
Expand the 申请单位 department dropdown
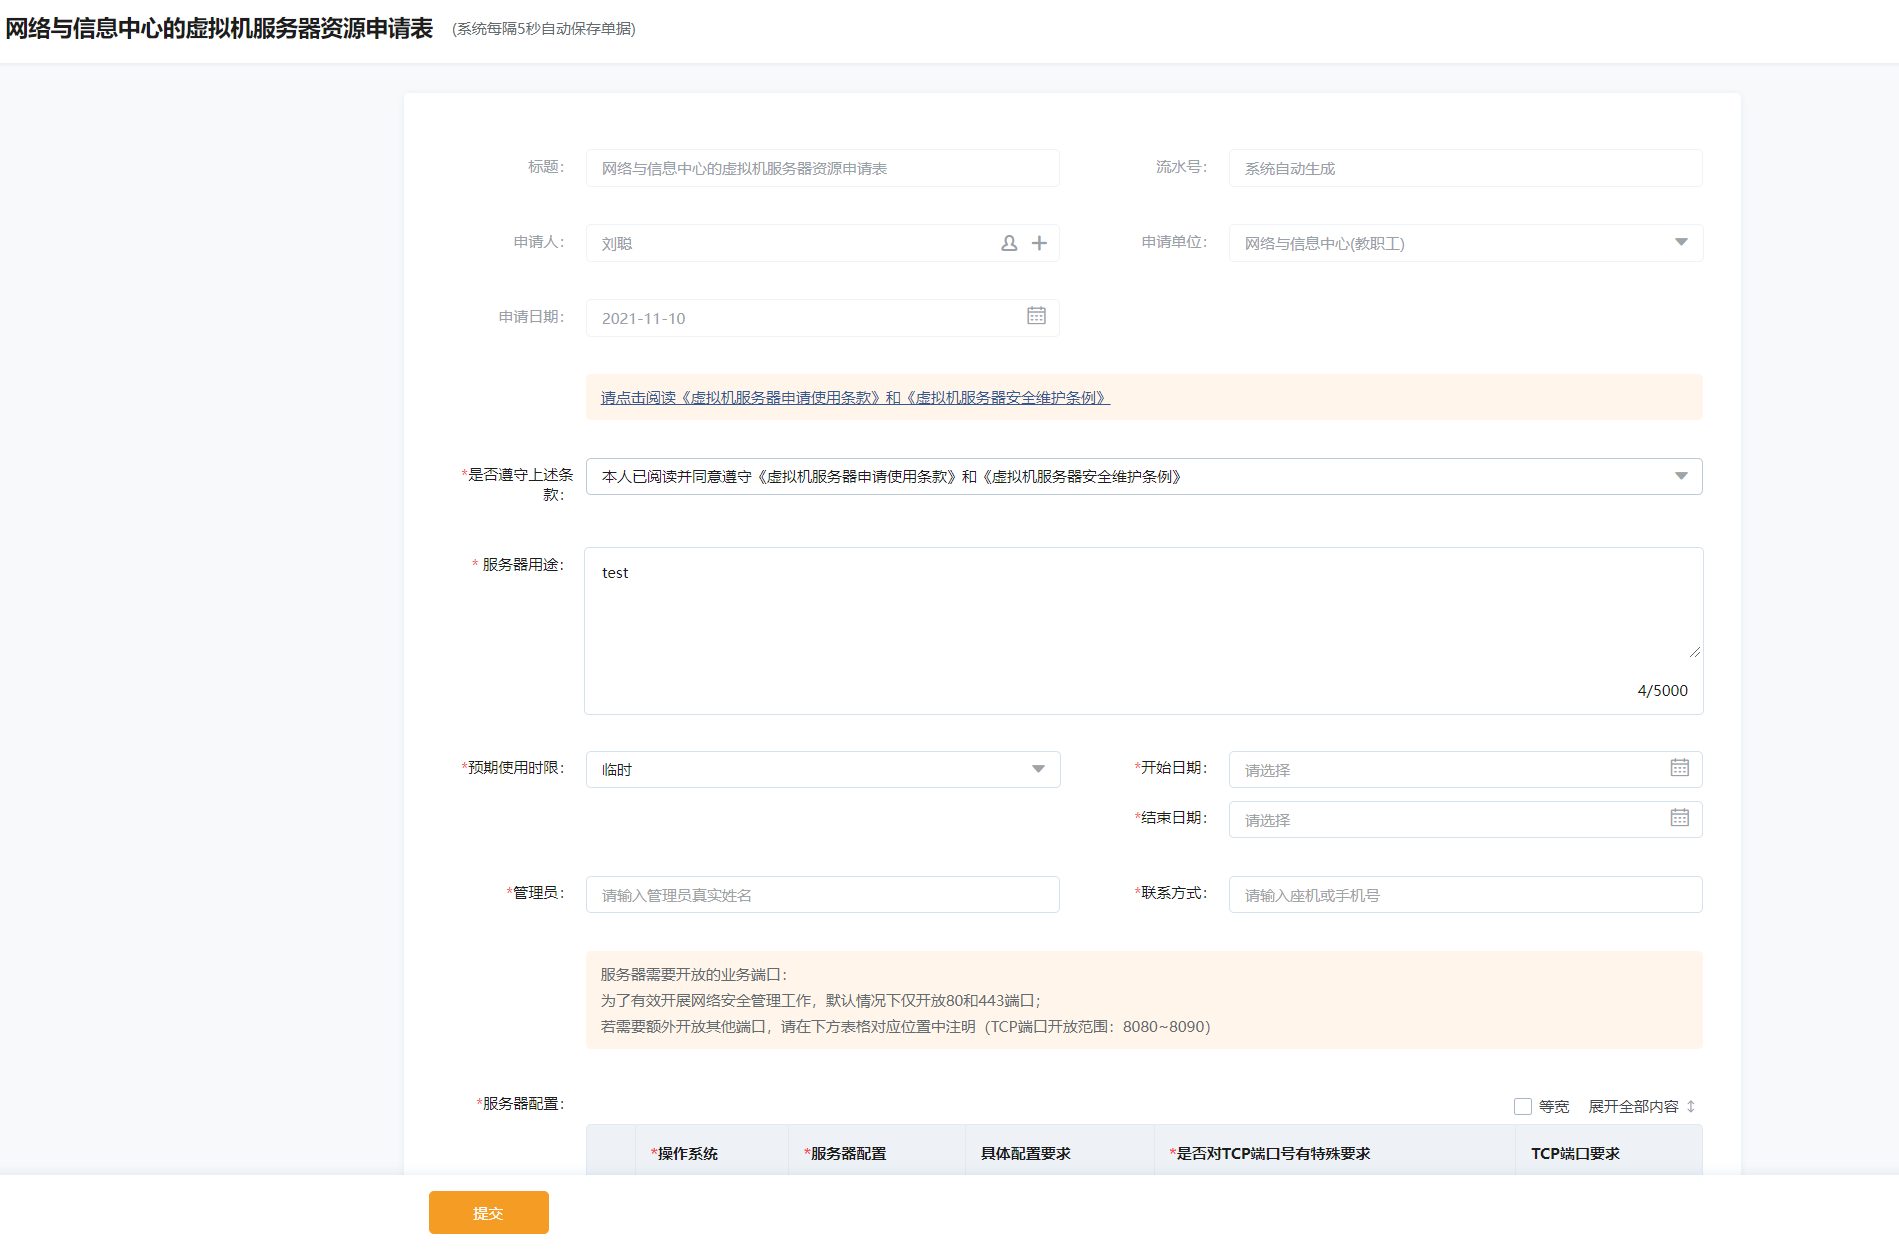[1681, 242]
